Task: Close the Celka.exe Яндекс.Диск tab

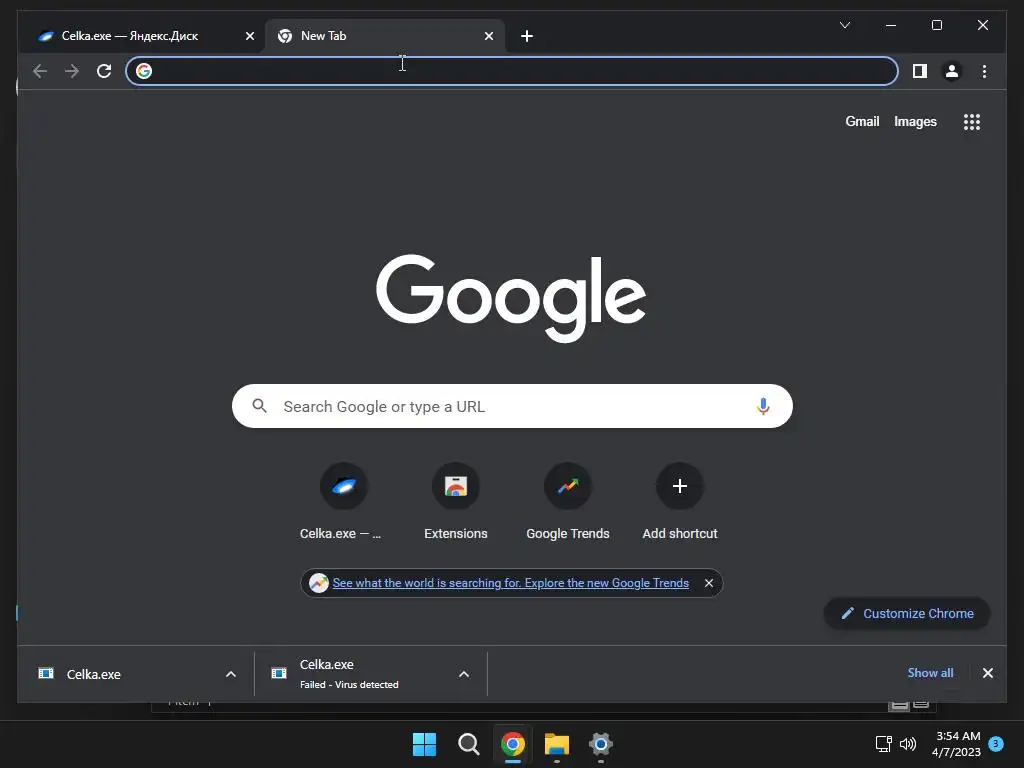Action: point(249,36)
